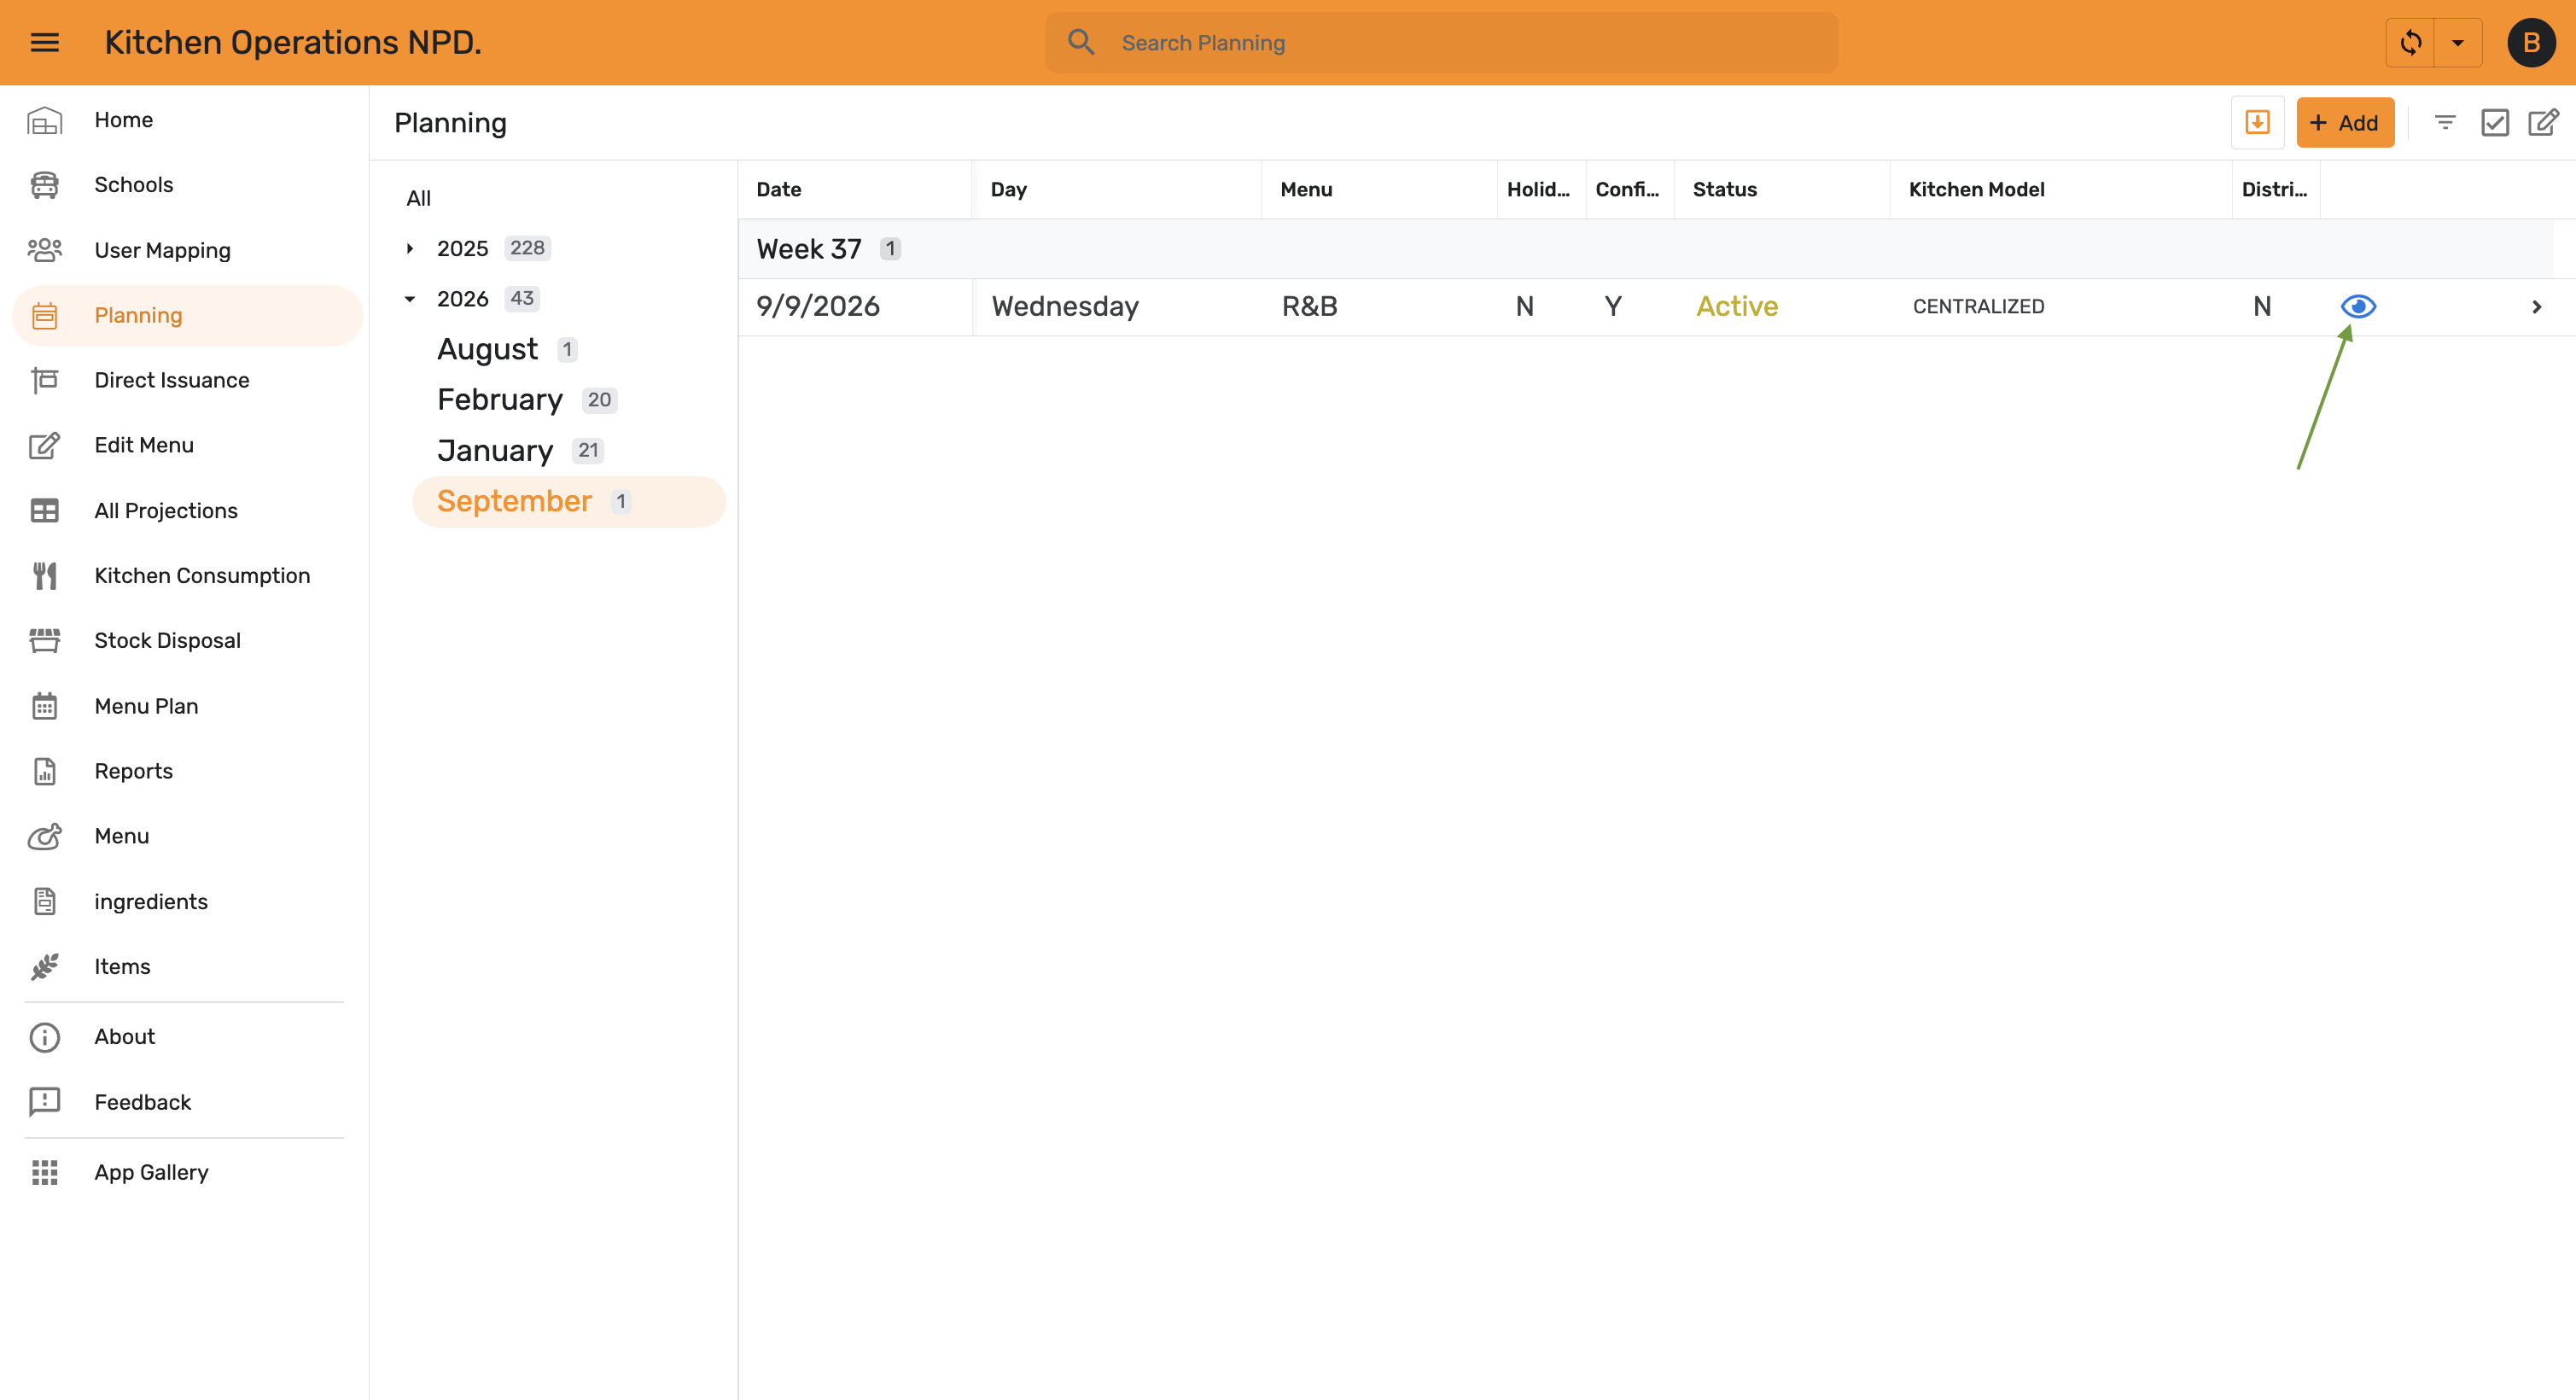The width and height of the screenshot is (2576, 1400).
Task: Open the sync options dropdown arrow
Action: 2458,42
